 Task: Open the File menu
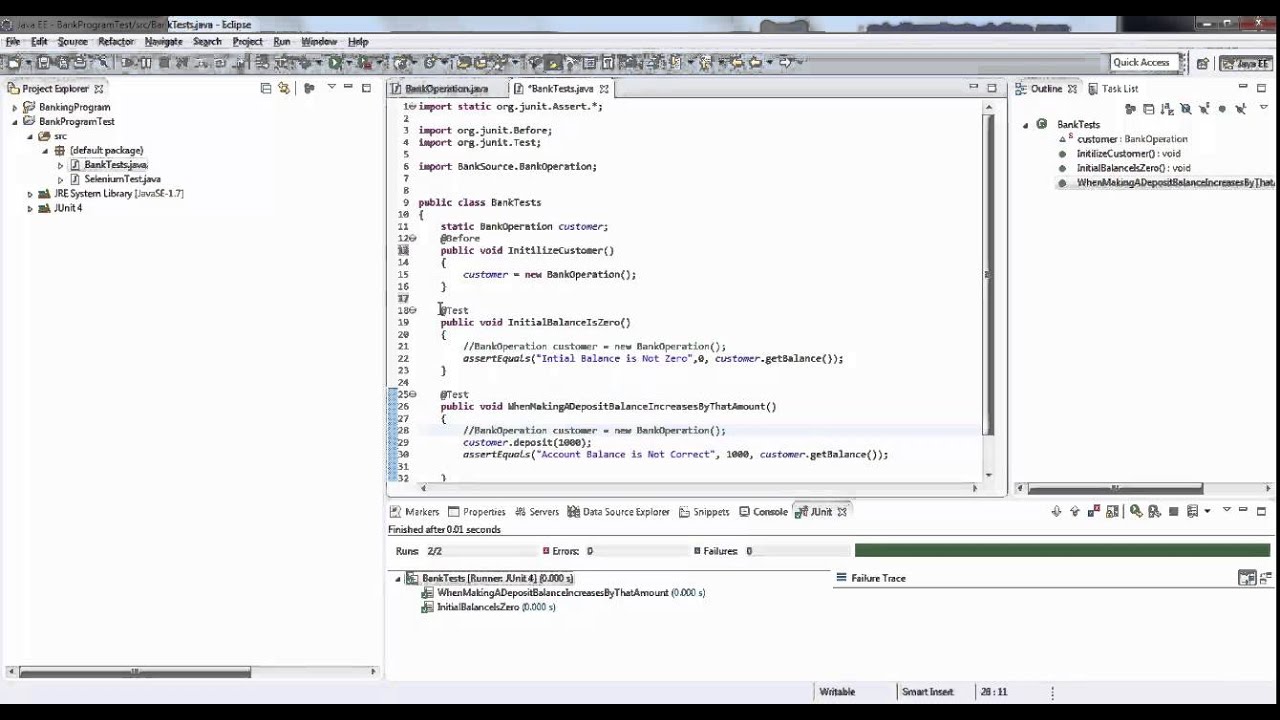pos(13,42)
